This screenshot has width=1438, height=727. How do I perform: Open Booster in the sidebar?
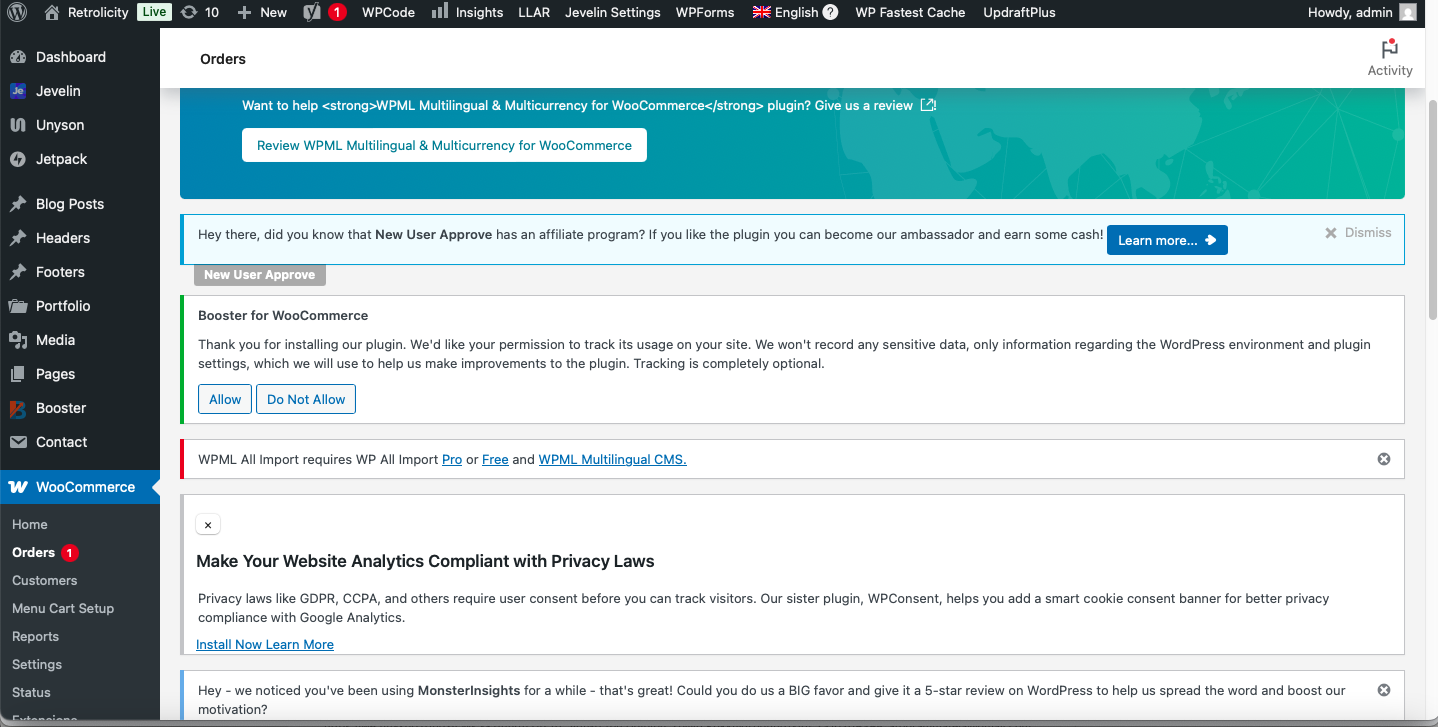[61, 408]
